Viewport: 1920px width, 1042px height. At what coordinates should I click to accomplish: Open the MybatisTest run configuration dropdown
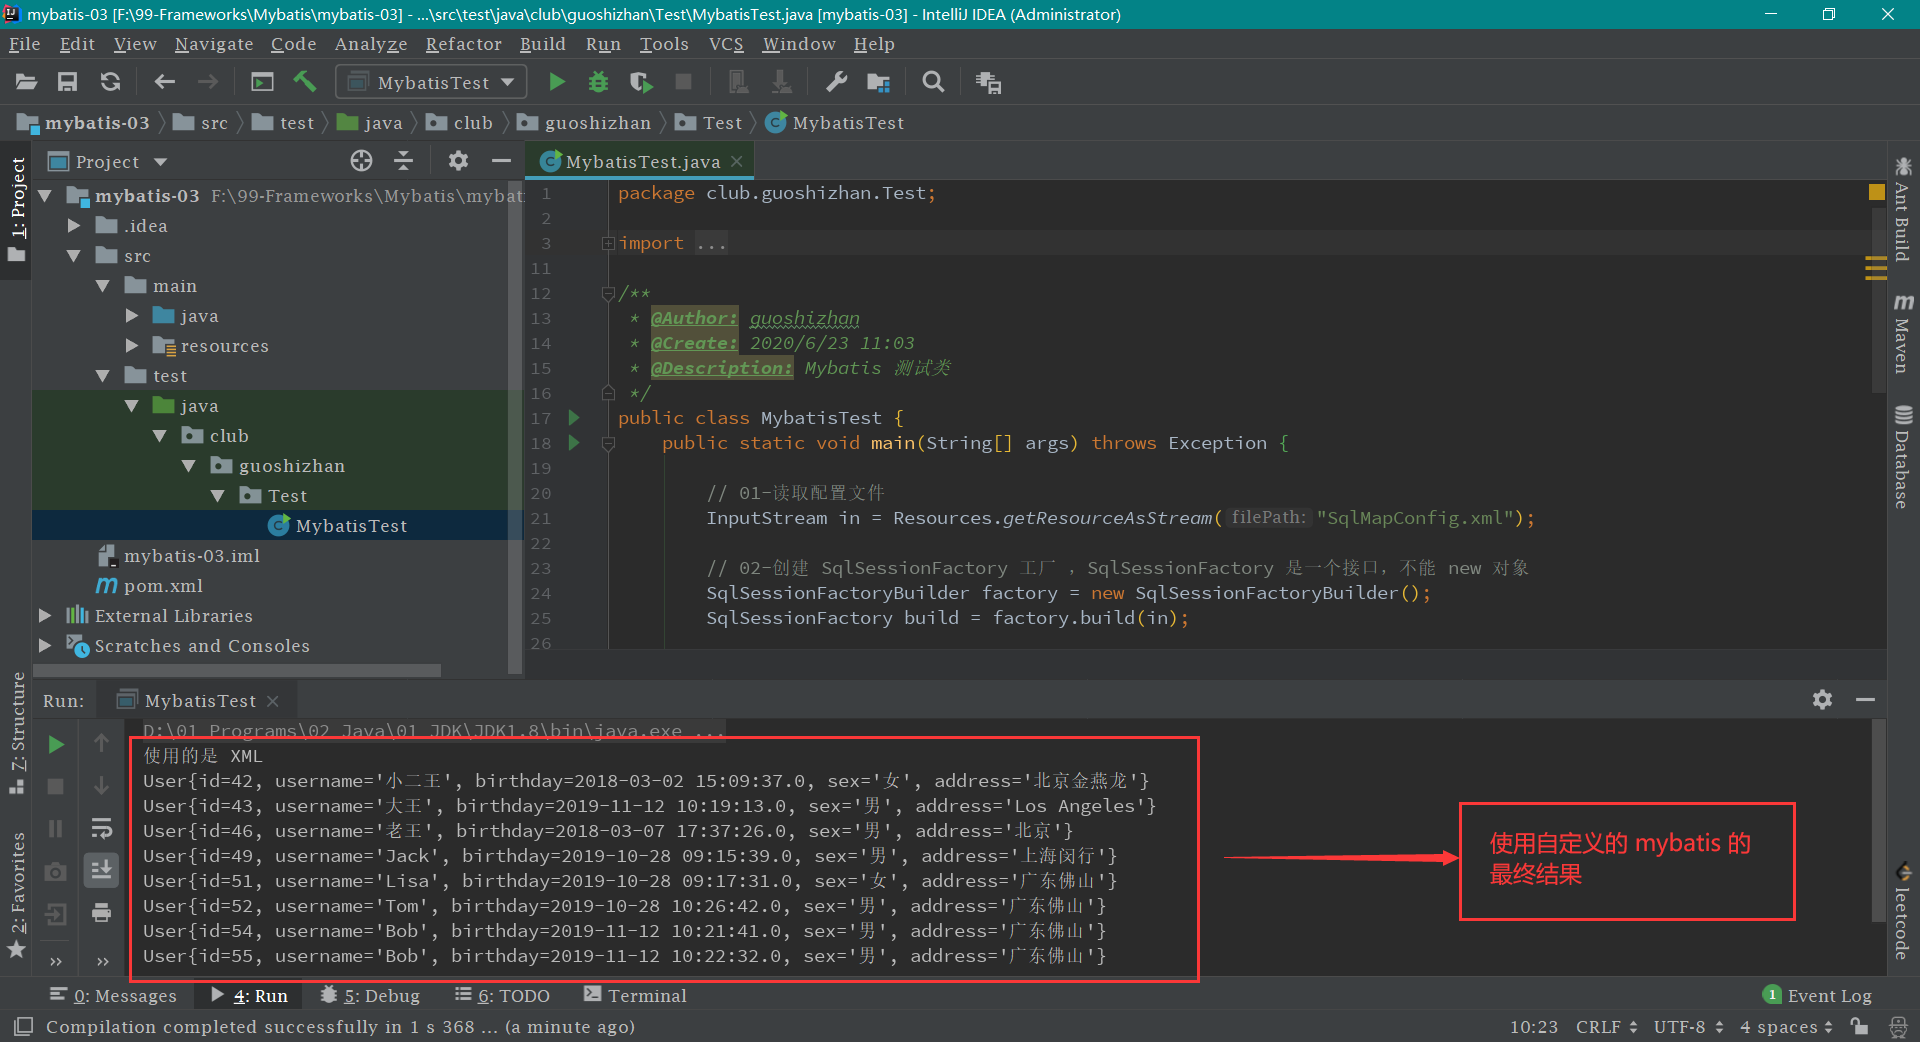432,82
